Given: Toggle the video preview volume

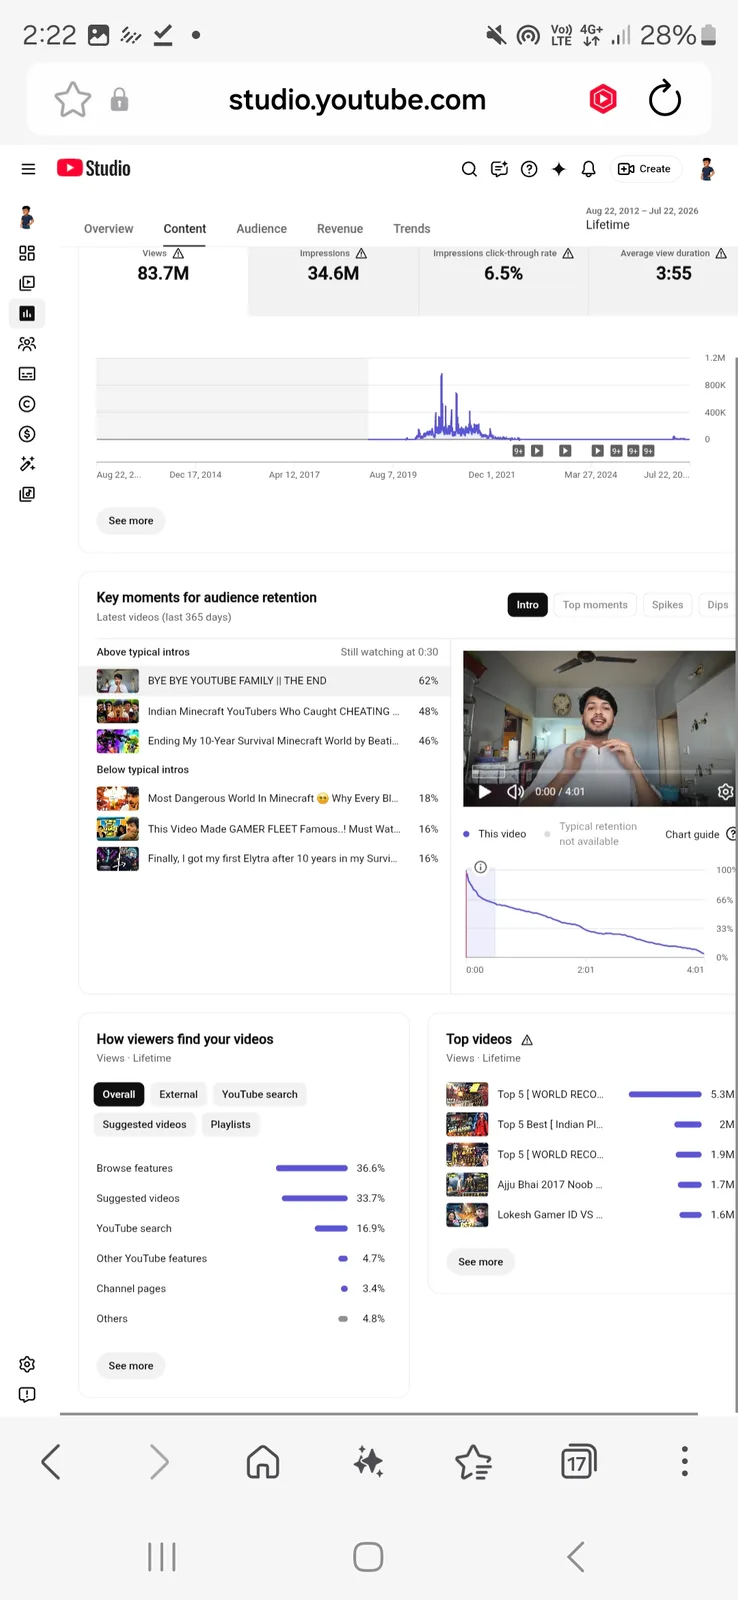Looking at the screenshot, I should pyautogui.click(x=515, y=792).
